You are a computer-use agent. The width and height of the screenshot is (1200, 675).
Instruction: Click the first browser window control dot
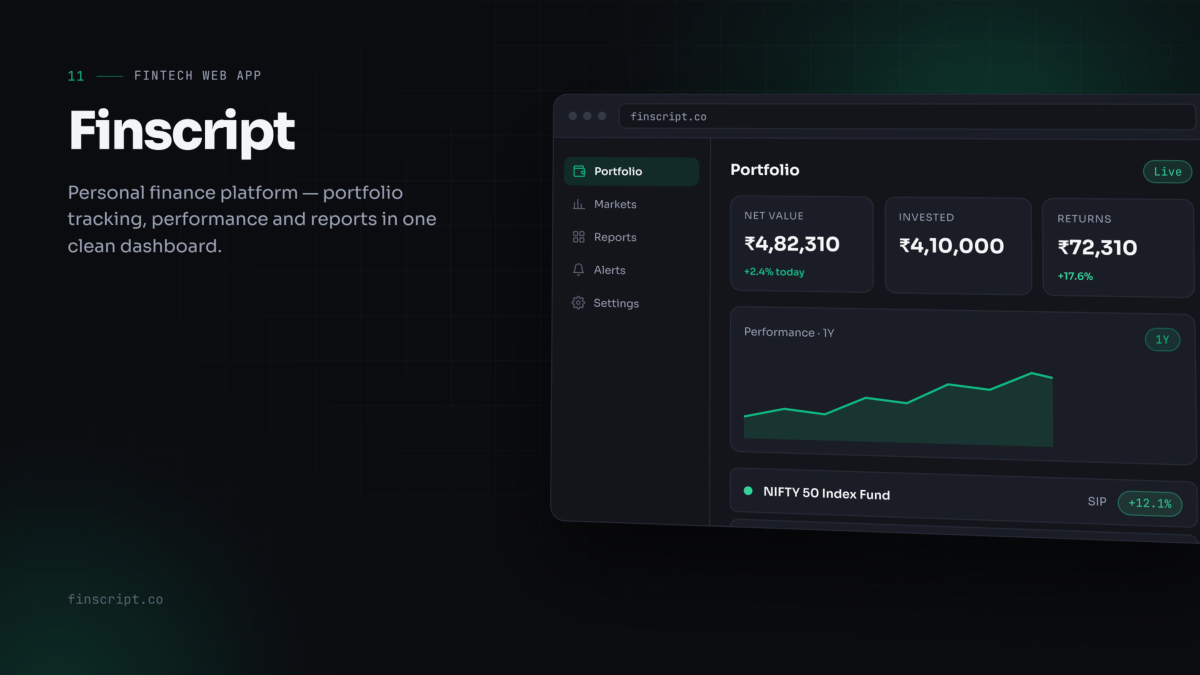pos(573,116)
